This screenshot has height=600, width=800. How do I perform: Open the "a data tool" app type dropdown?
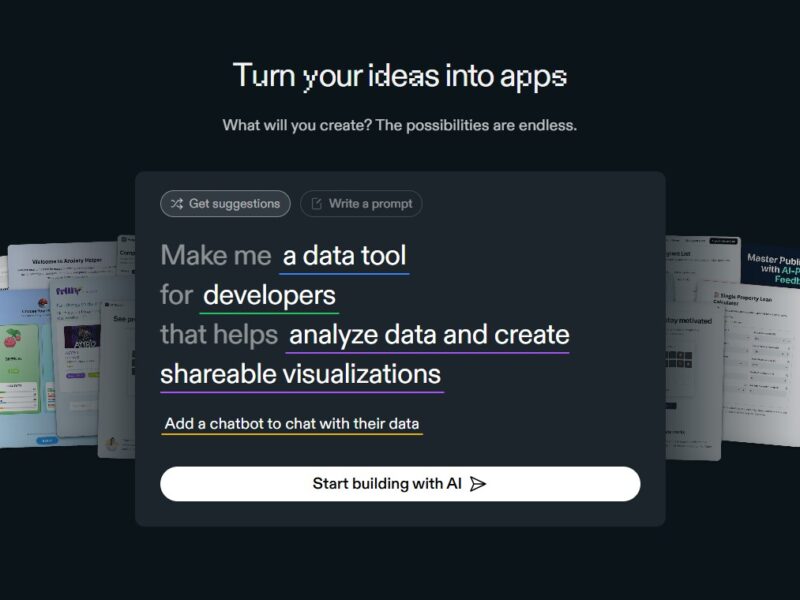coord(344,256)
